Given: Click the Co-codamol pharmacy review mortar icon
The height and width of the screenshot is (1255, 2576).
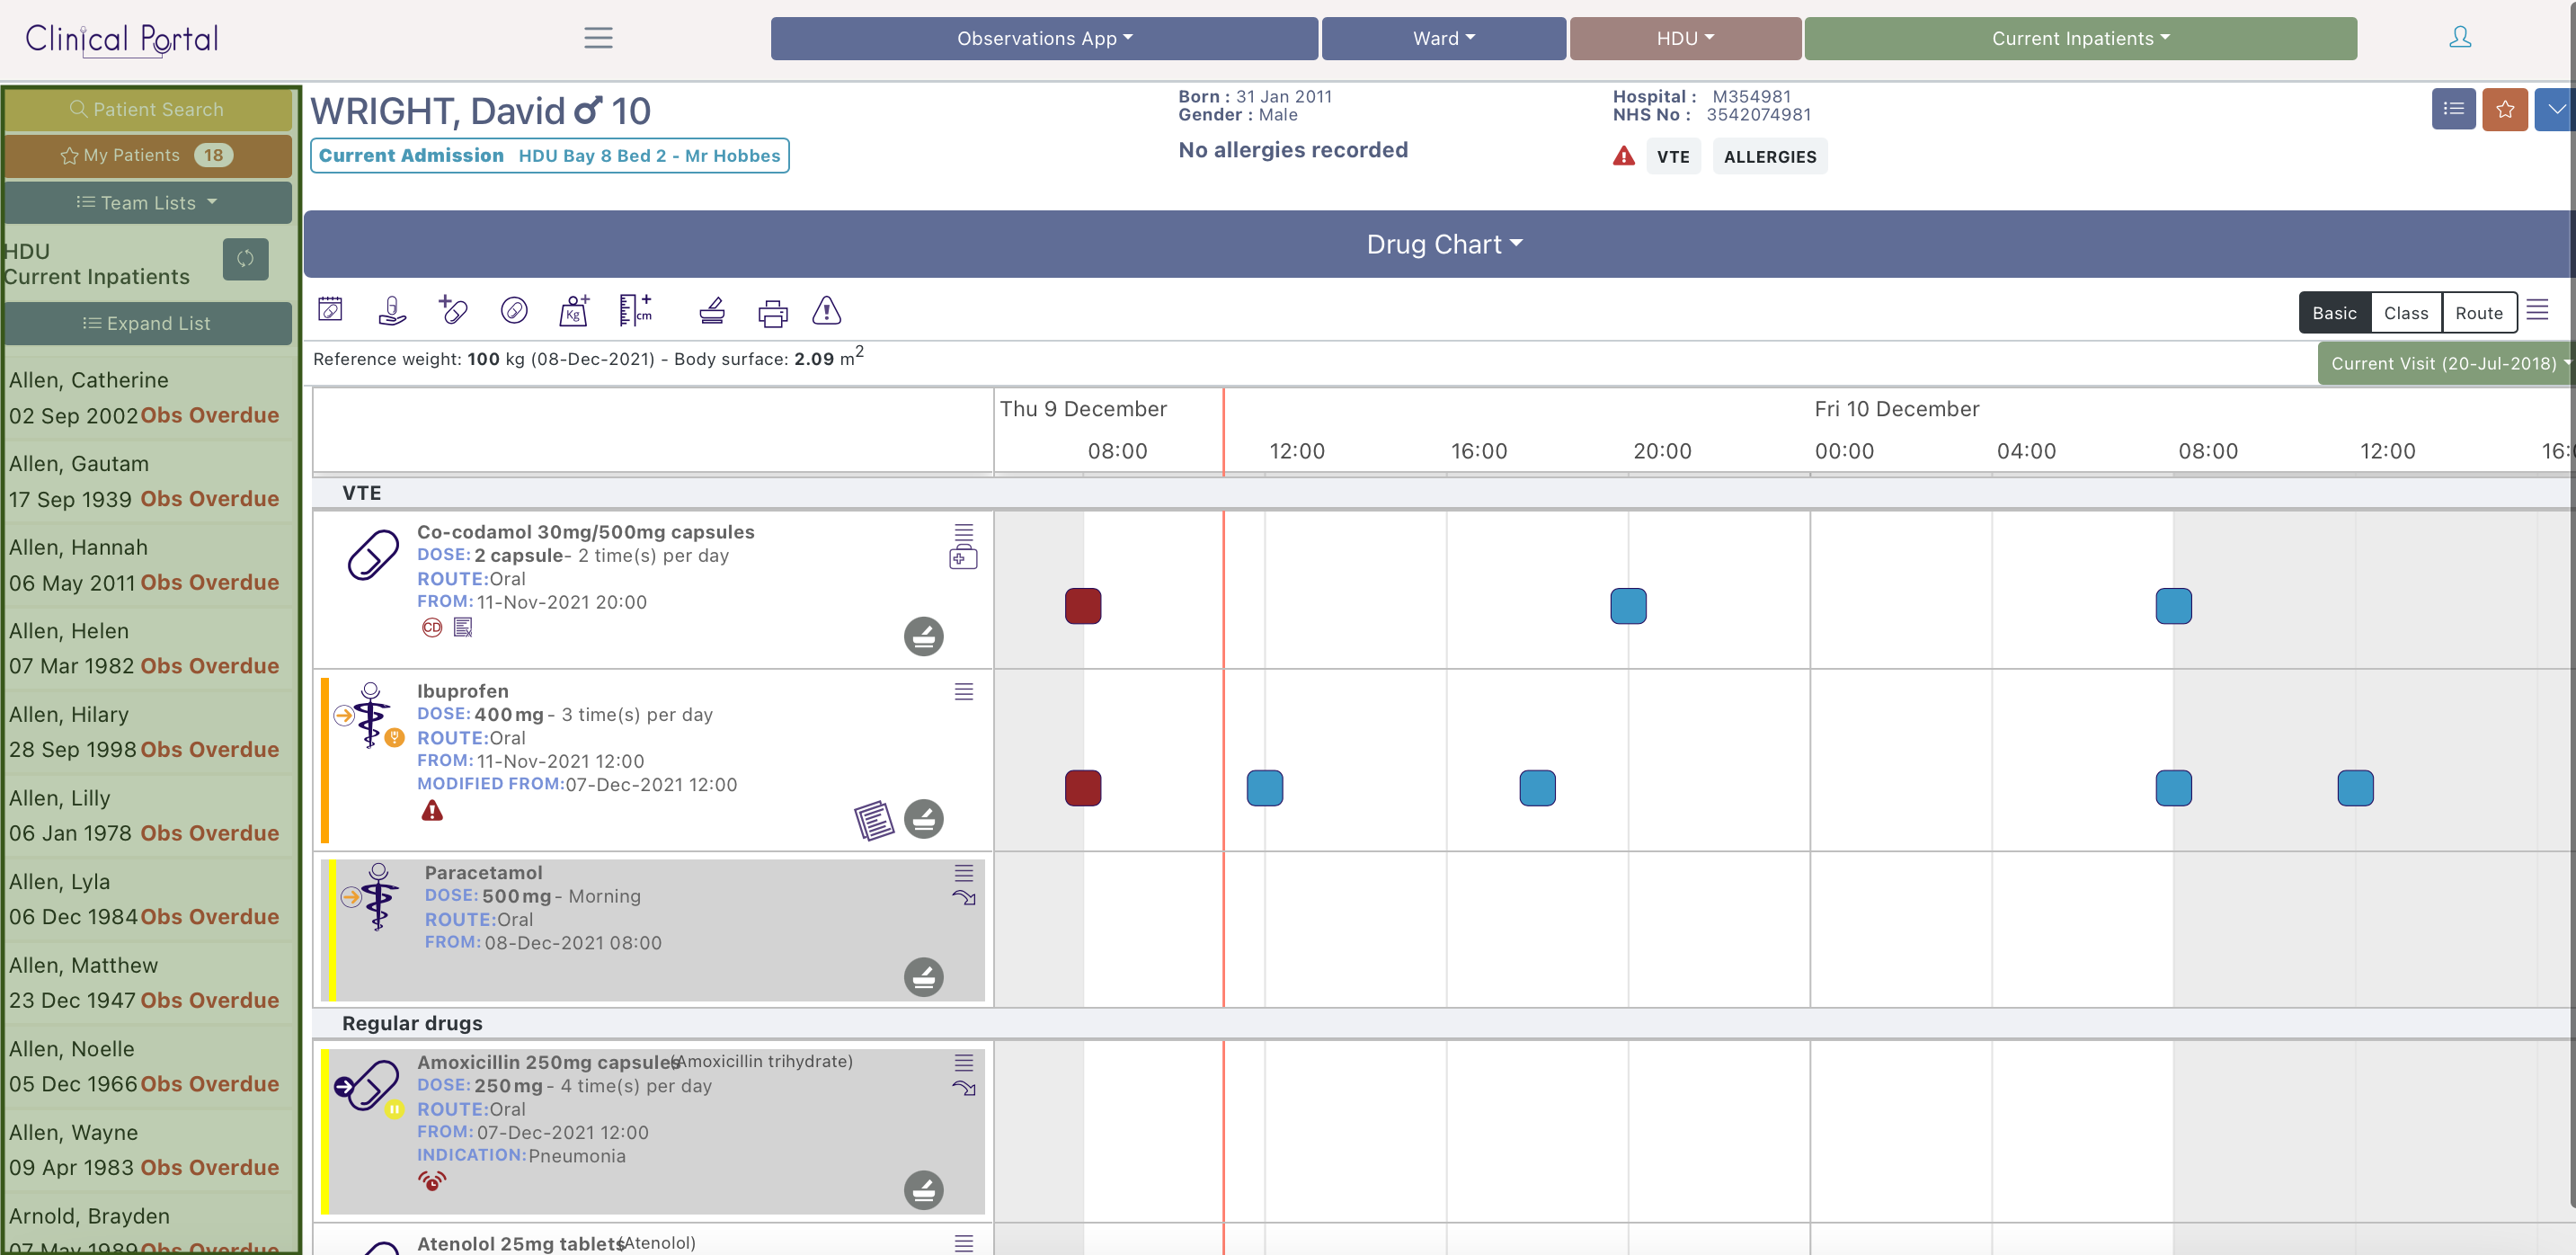Looking at the screenshot, I should click(x=923, y=636).
